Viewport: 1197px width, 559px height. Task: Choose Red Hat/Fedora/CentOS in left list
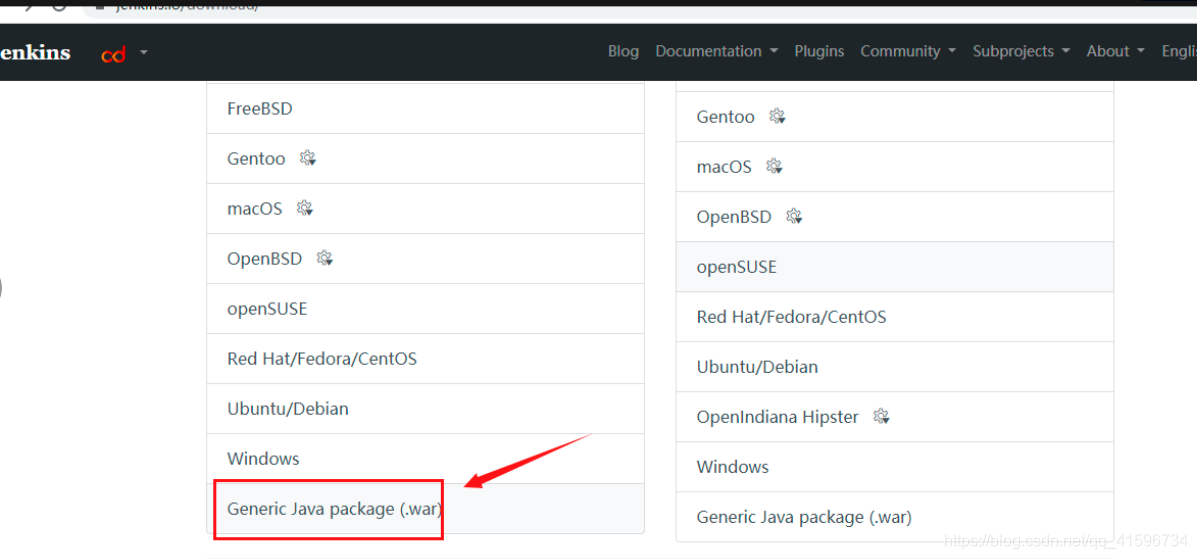pyautogui.click(x=425, y=358)
